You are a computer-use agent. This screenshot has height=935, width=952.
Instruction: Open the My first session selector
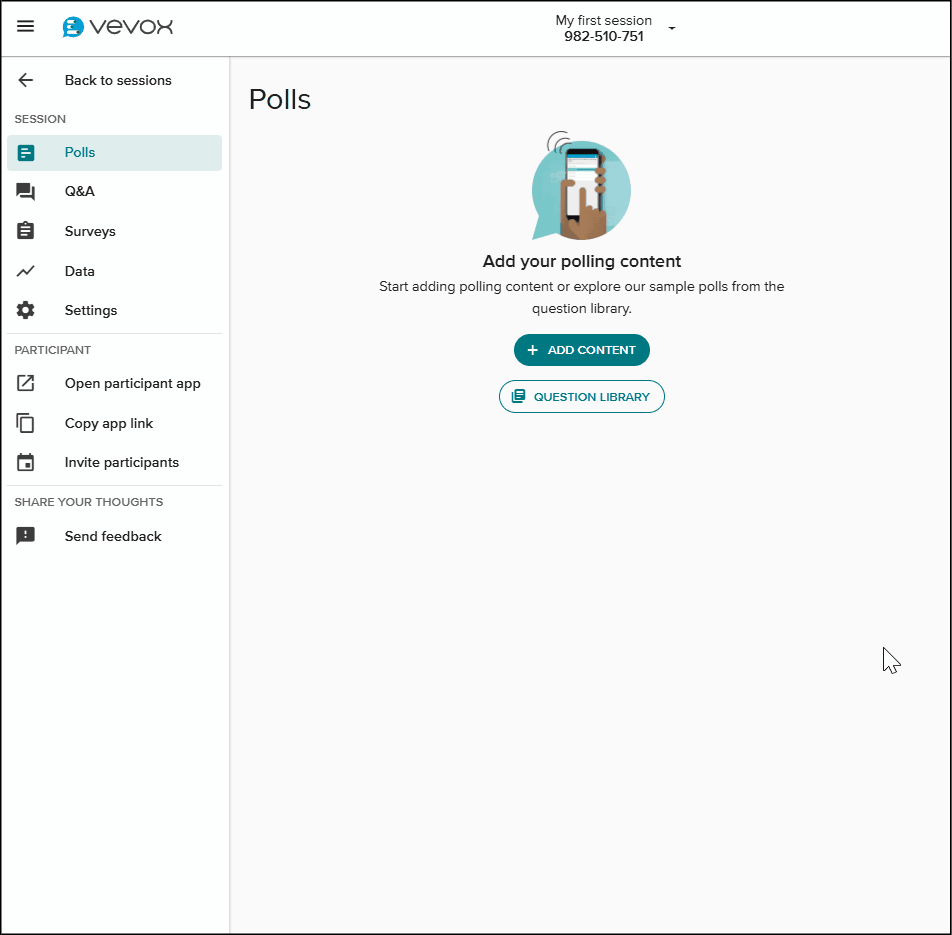603,28
